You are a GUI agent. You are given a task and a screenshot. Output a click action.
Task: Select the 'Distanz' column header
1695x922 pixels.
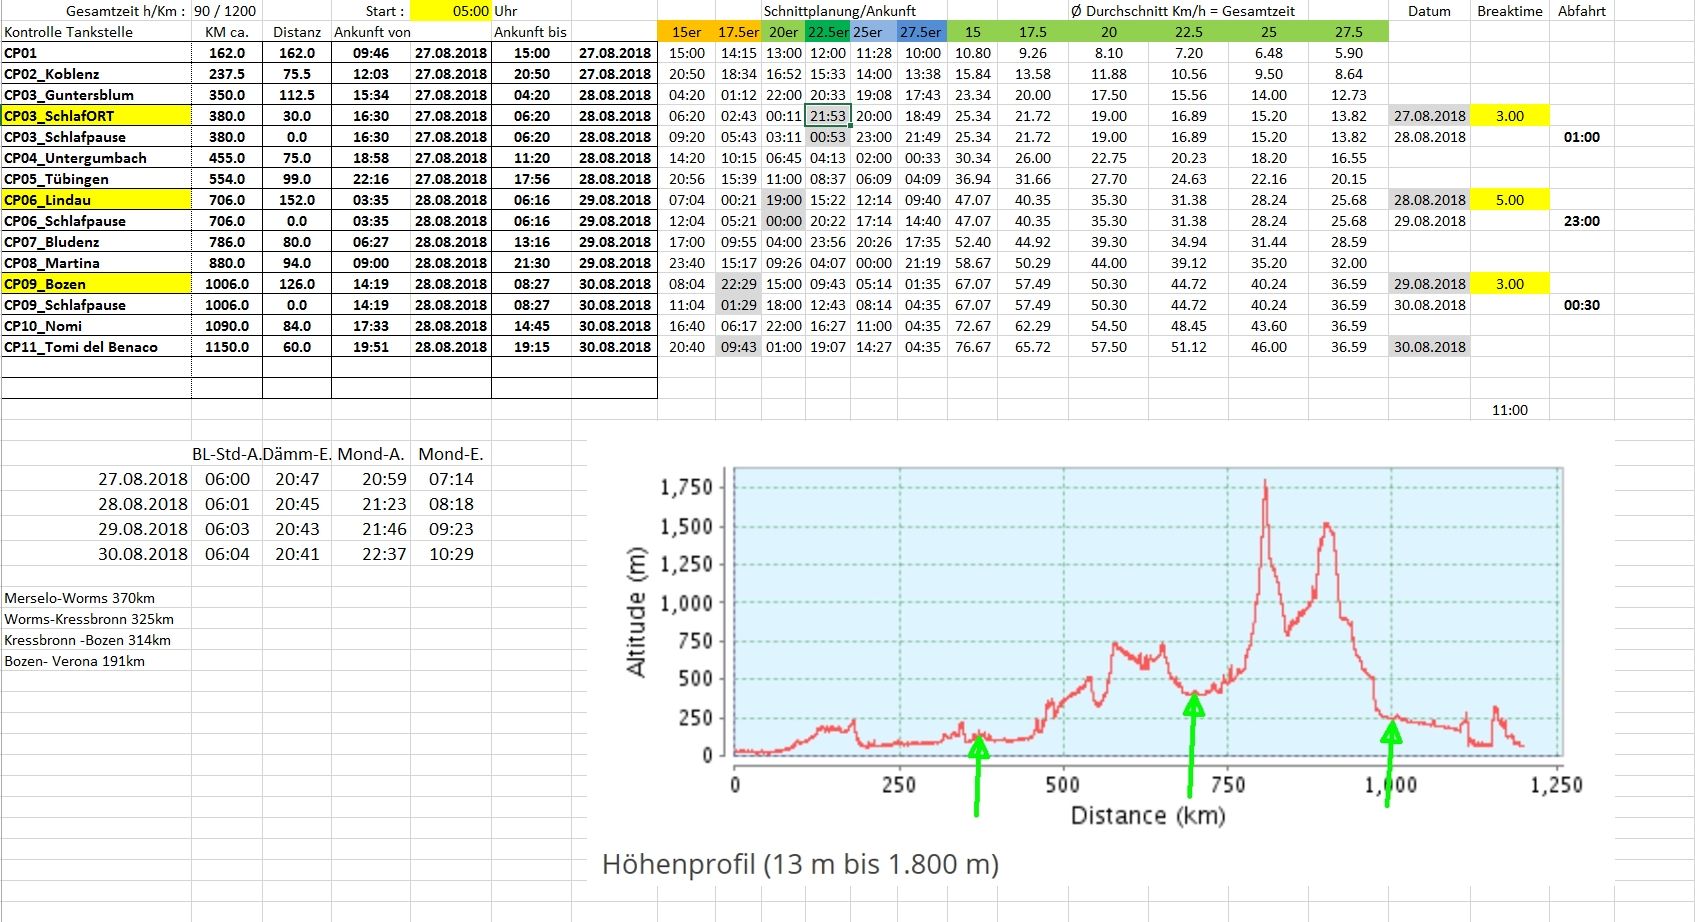297,32
